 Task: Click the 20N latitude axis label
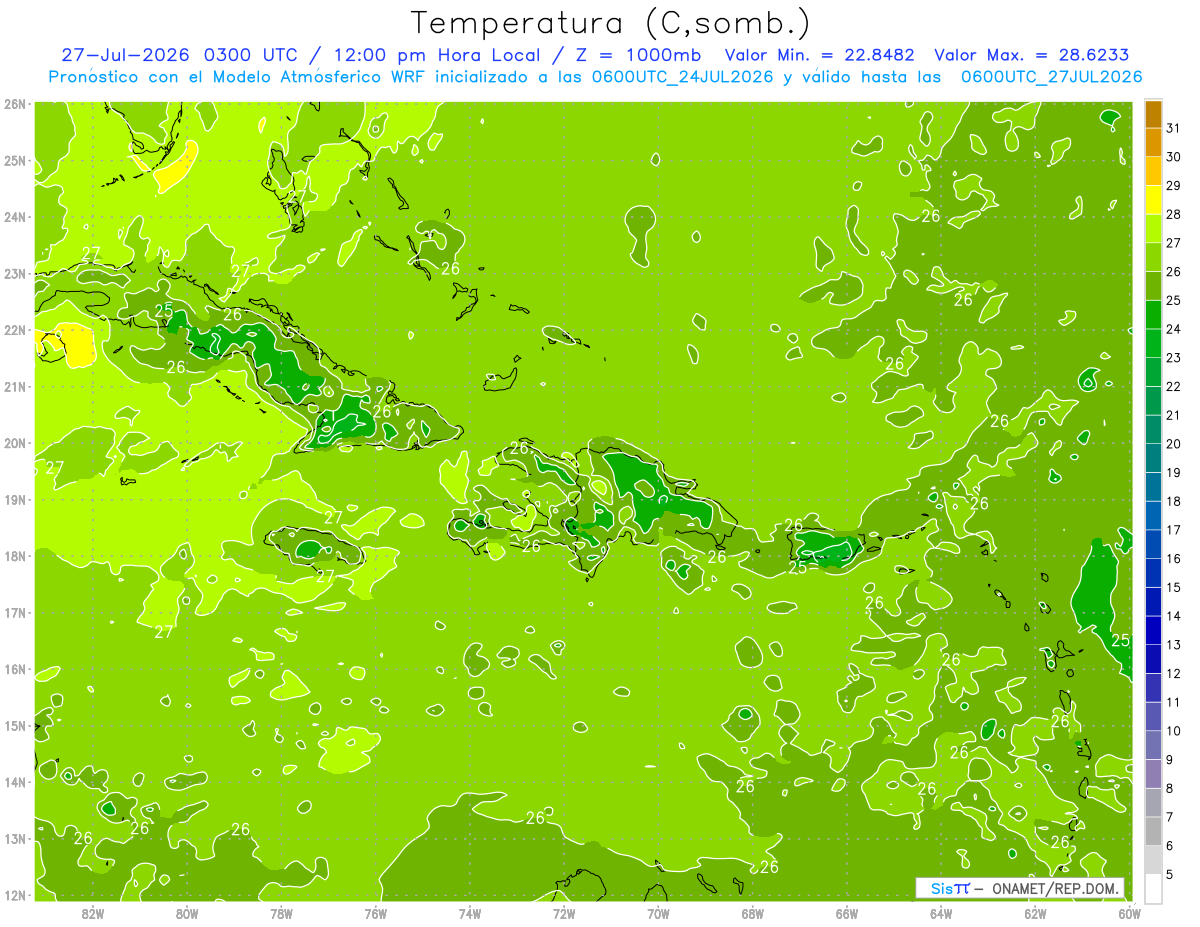tap(15, 443)
